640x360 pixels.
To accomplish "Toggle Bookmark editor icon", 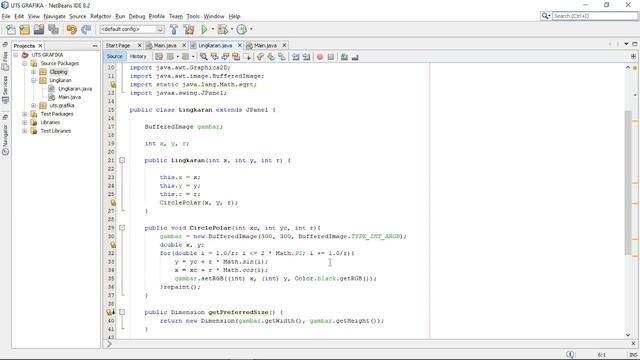I will tap(282, 57).
